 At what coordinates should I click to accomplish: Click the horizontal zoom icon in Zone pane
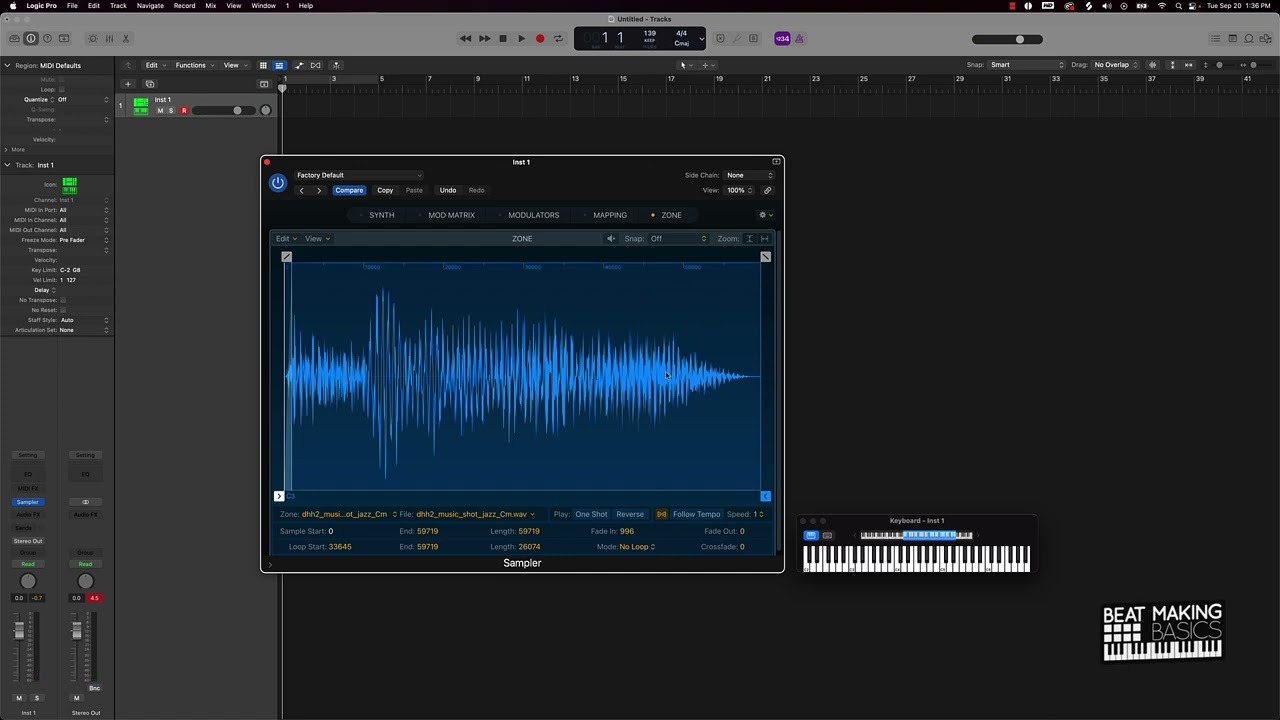click(765, 239)
